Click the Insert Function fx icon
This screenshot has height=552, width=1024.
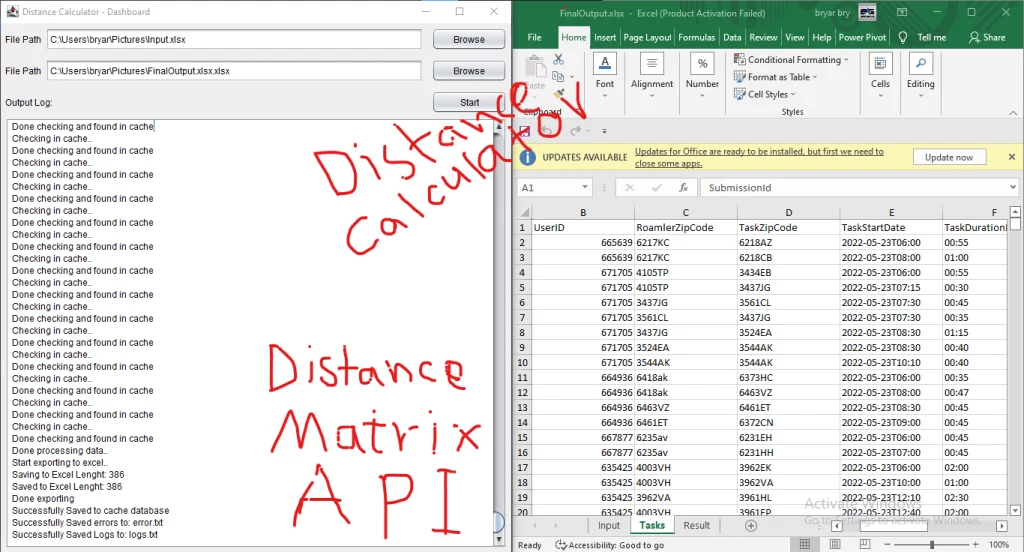click(x=683, y=187)
